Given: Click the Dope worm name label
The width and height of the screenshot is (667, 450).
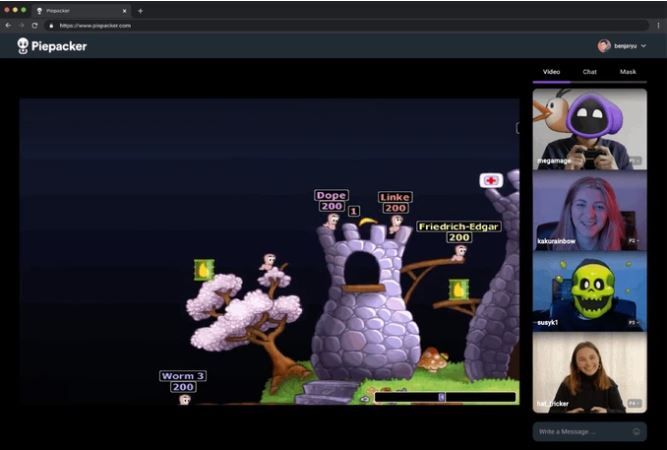Looking at the screenshot, I should click(x=331, y=195).
